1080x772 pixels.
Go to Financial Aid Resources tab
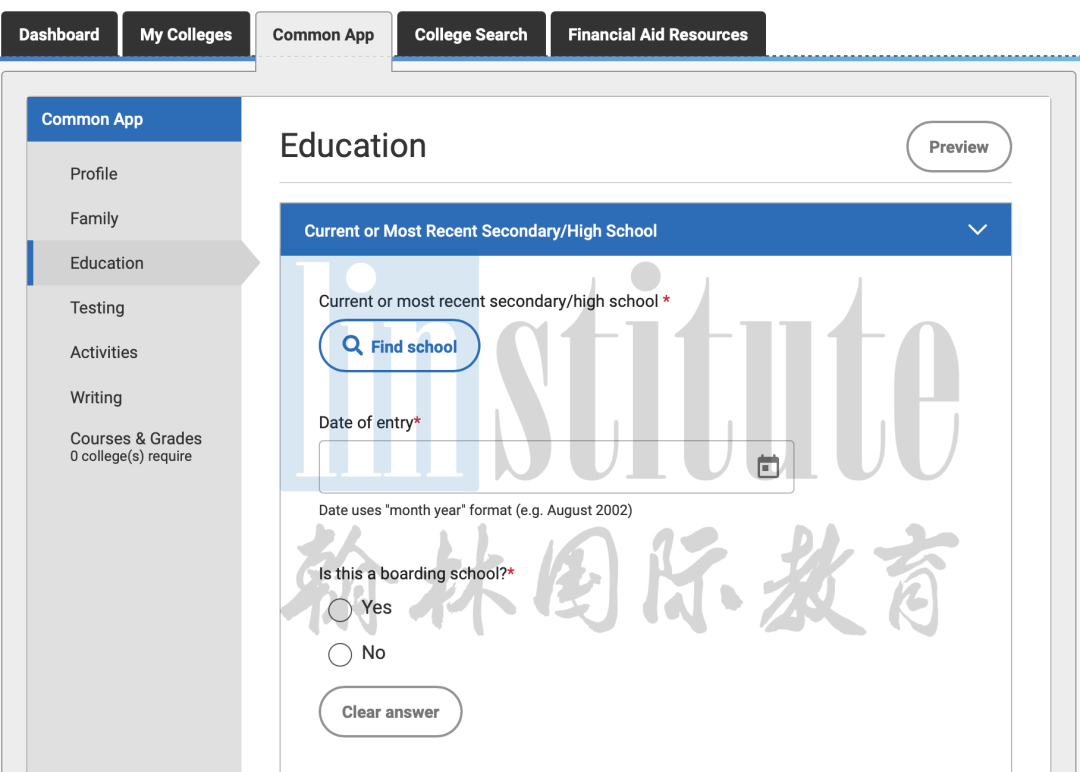coord(658,34)
